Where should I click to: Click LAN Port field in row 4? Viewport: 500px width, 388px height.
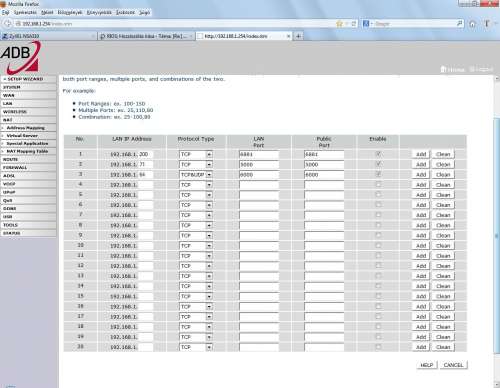click(x=259, y=185)
